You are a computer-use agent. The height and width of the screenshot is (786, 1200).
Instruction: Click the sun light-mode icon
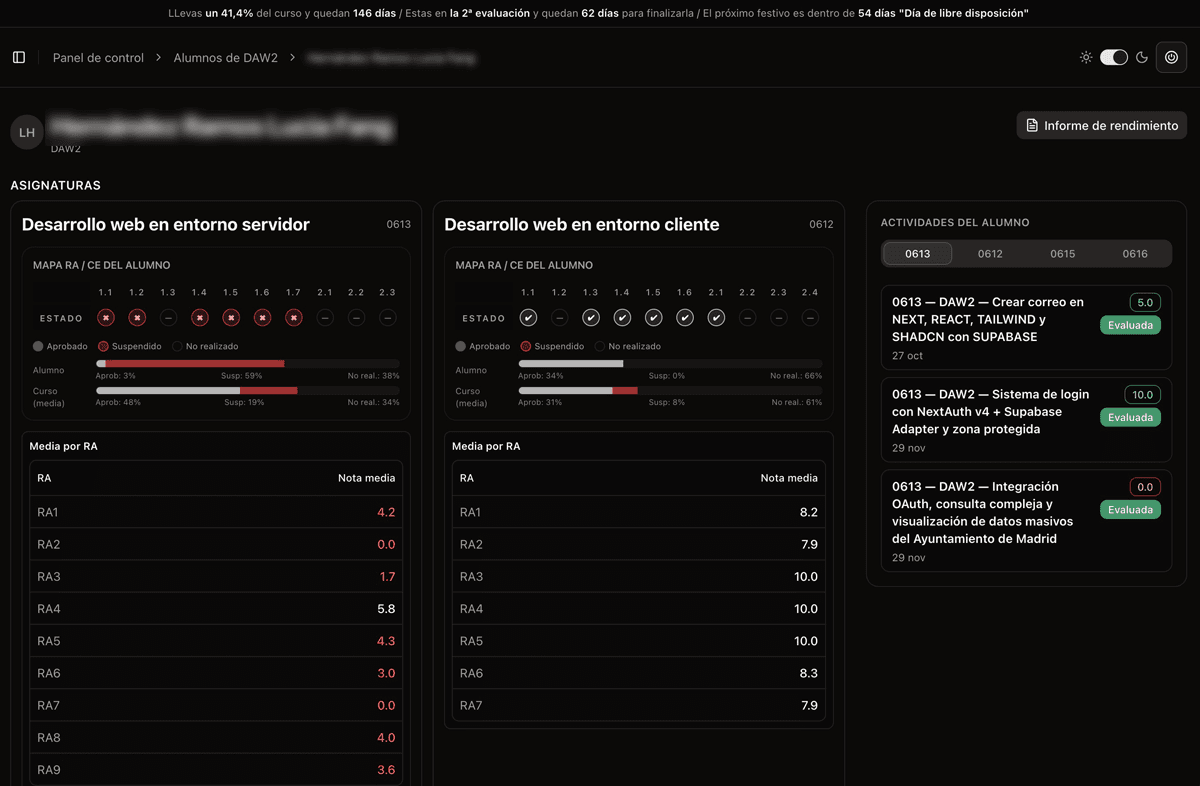tap(1086, 58)
